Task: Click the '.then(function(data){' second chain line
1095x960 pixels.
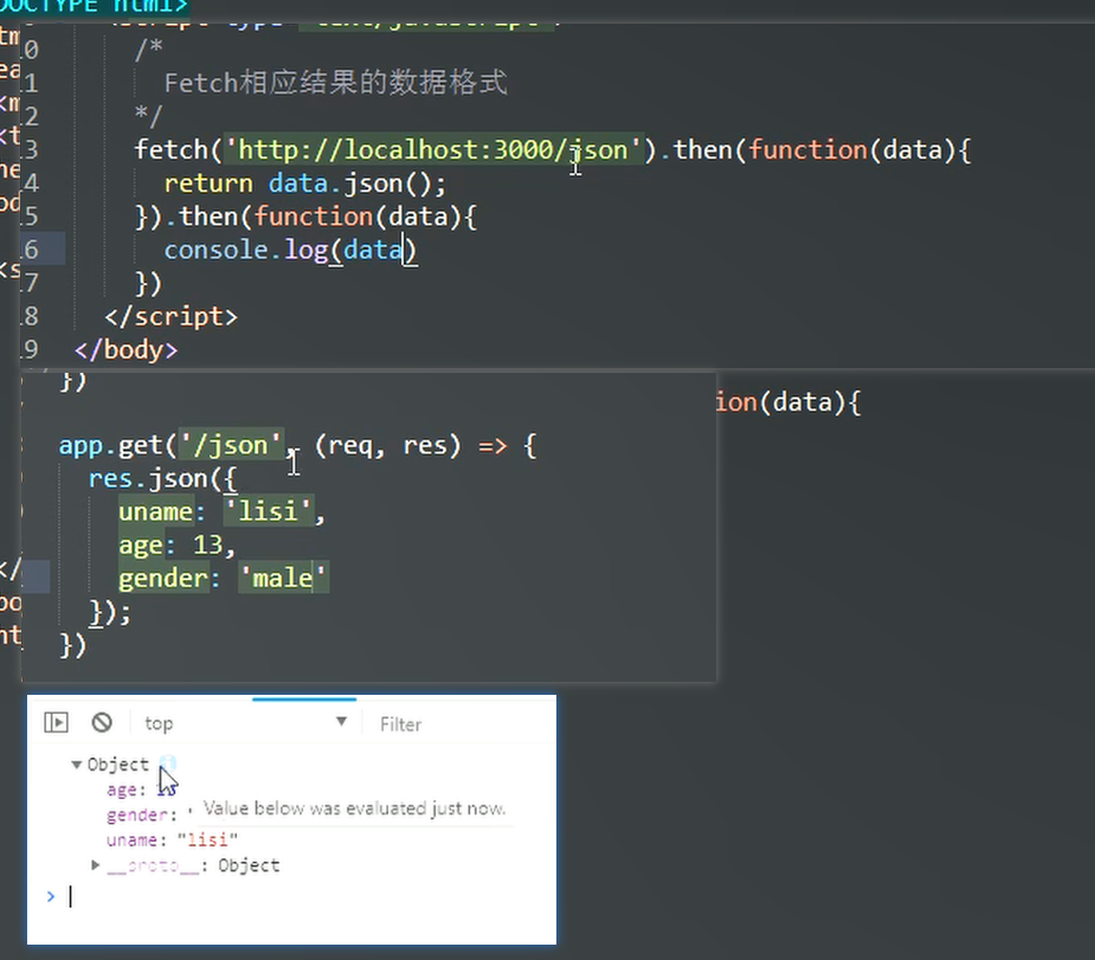Action: [306, 216]
